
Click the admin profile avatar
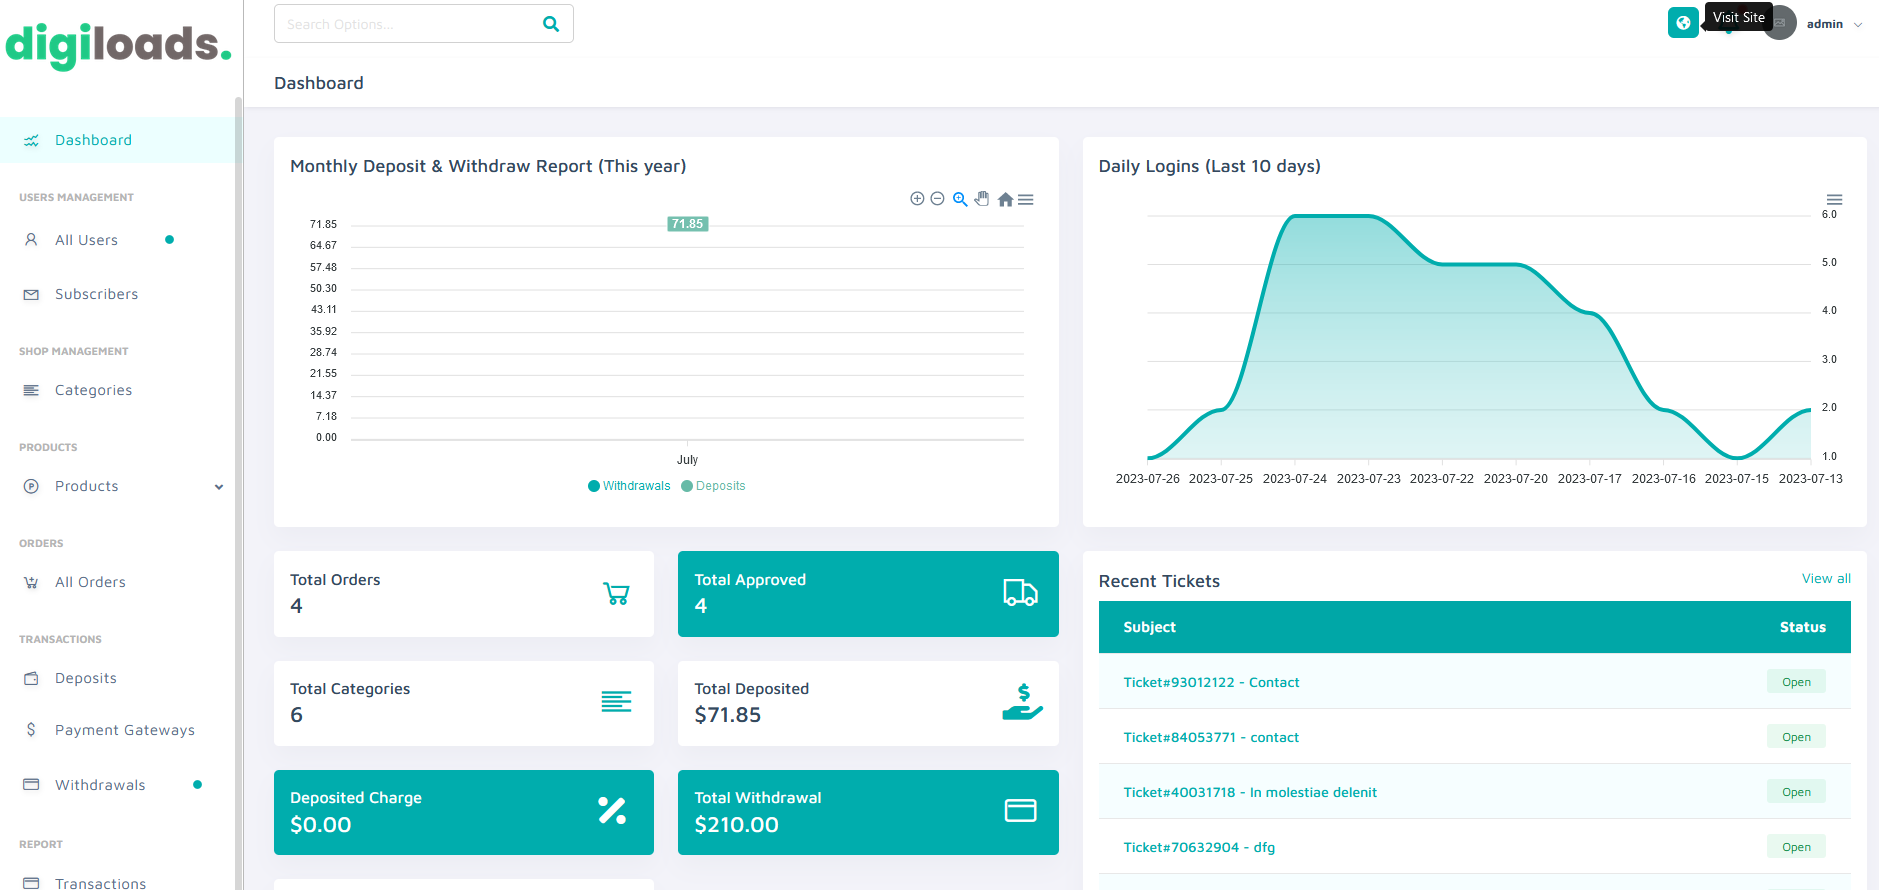coord(1780,24)
